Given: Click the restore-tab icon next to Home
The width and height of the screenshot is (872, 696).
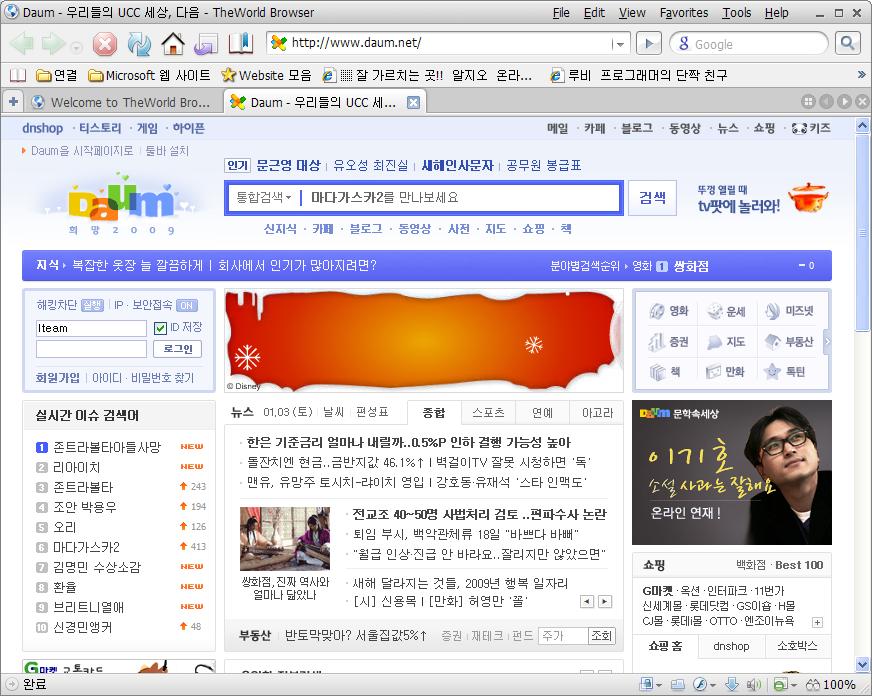Looking at the screenshot, I should coord(206,44).
